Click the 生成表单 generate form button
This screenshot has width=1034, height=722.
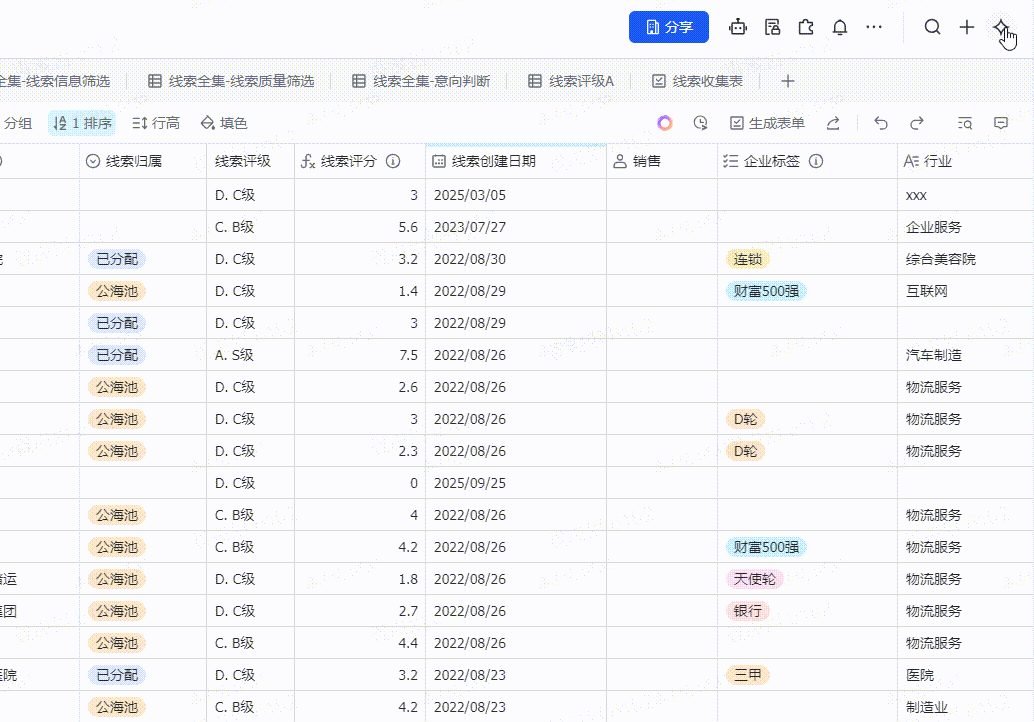tap(767, 123)
